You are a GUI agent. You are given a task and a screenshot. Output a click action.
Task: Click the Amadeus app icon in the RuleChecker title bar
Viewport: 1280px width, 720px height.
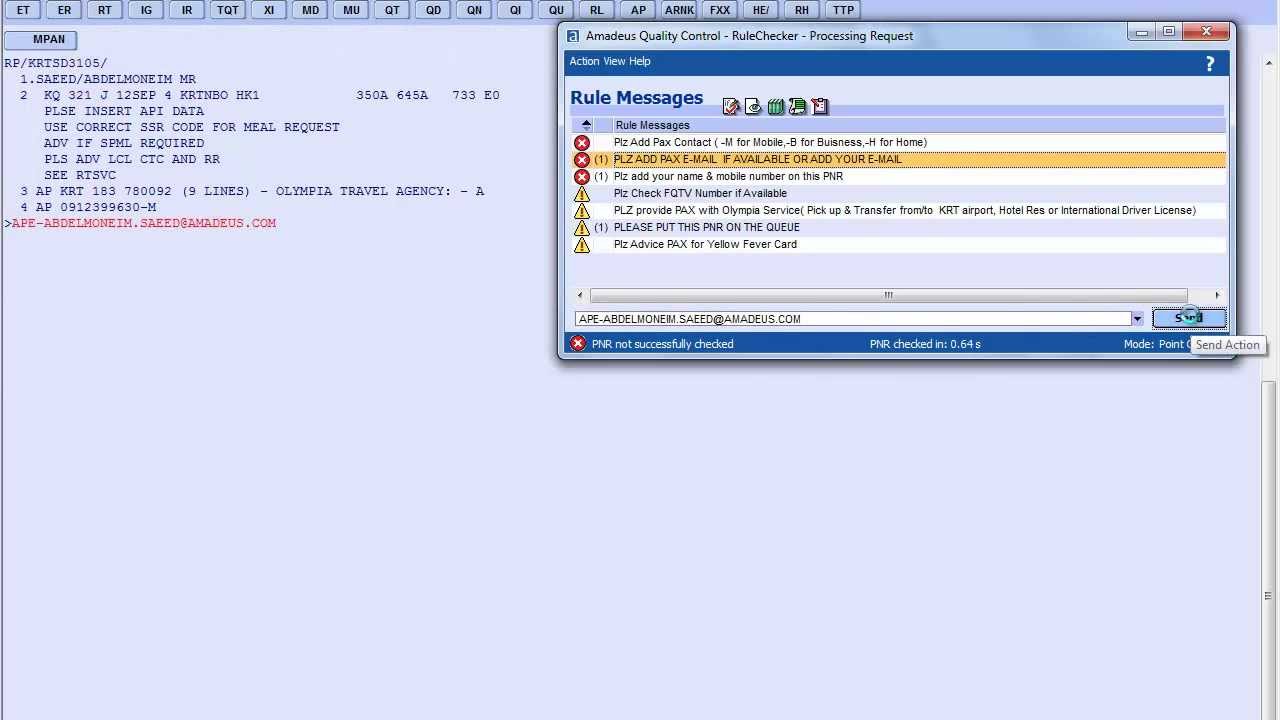(573, 36)
